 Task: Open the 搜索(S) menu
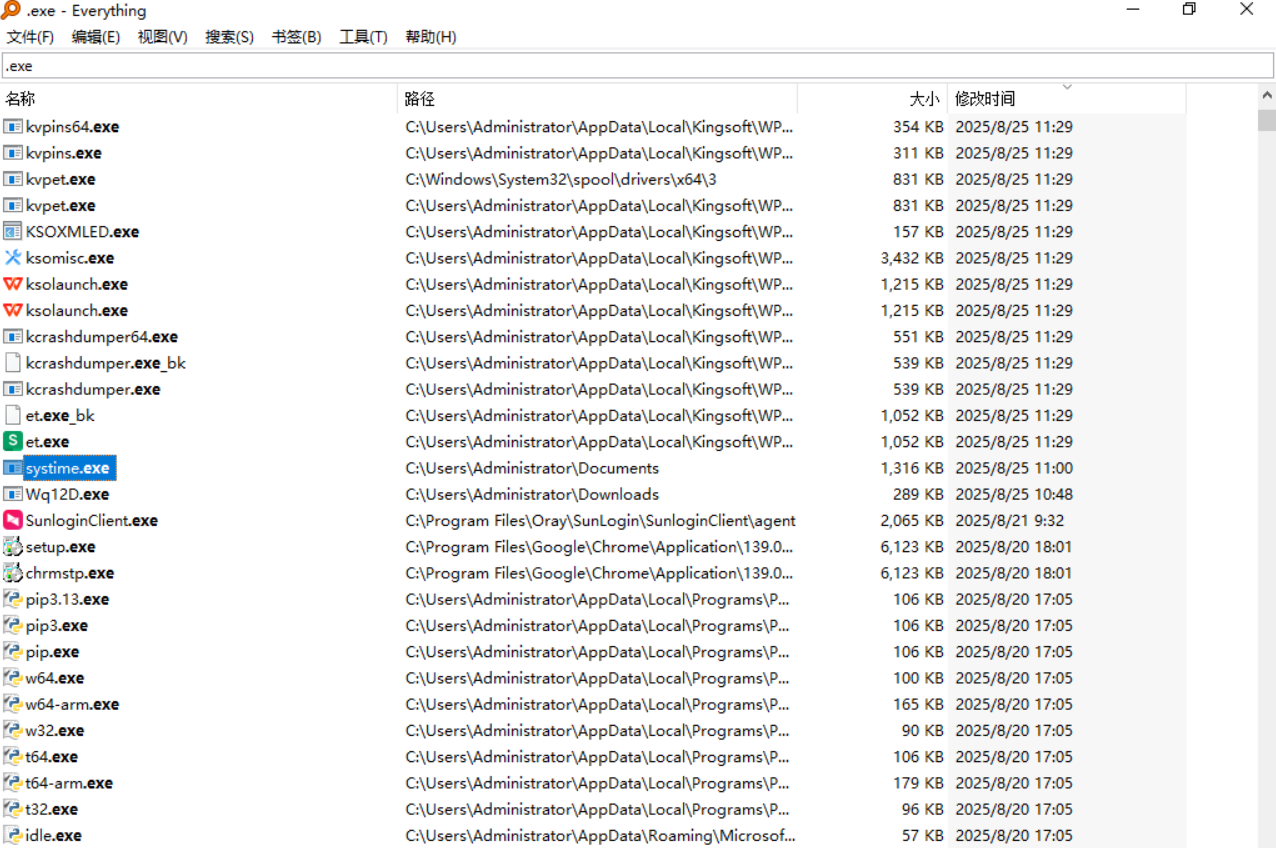230,37
